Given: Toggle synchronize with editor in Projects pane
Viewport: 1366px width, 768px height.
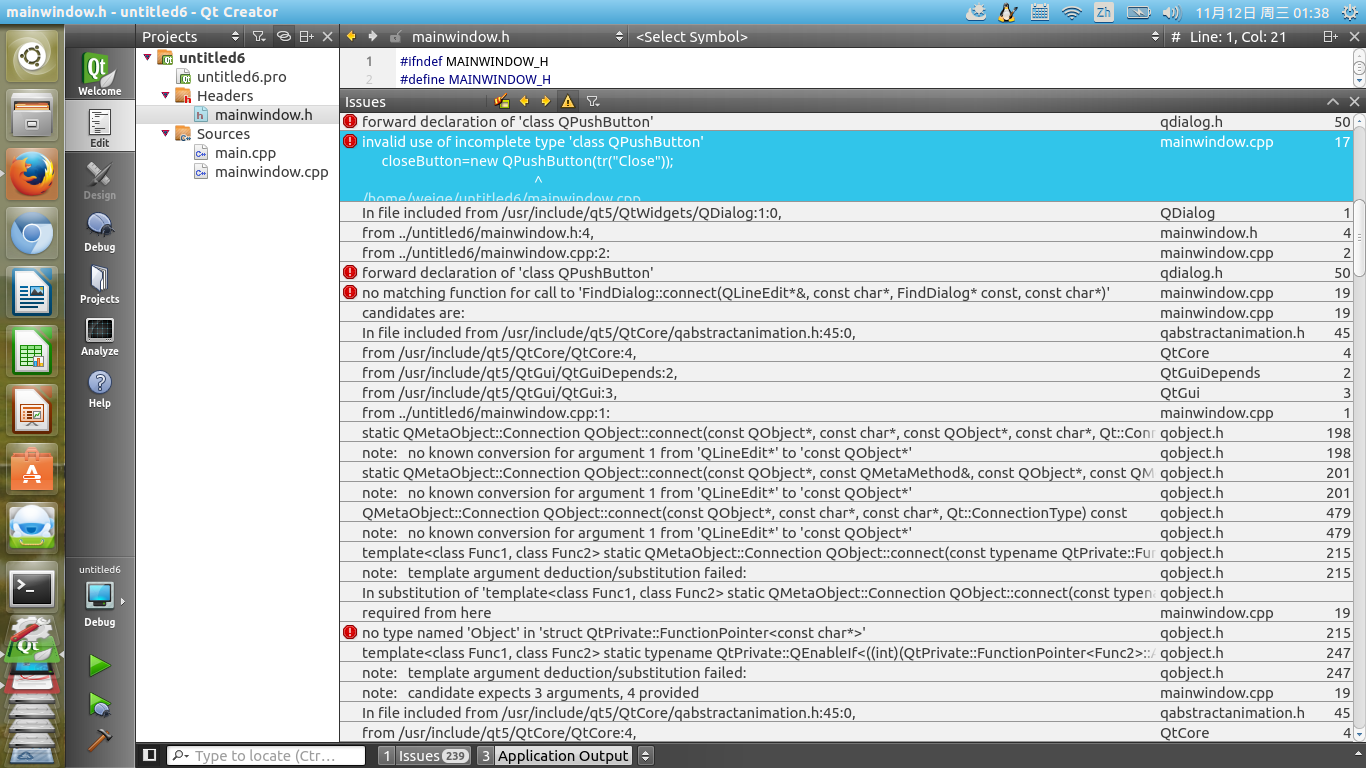Looking at the screenshot, I should coord(283,37).
